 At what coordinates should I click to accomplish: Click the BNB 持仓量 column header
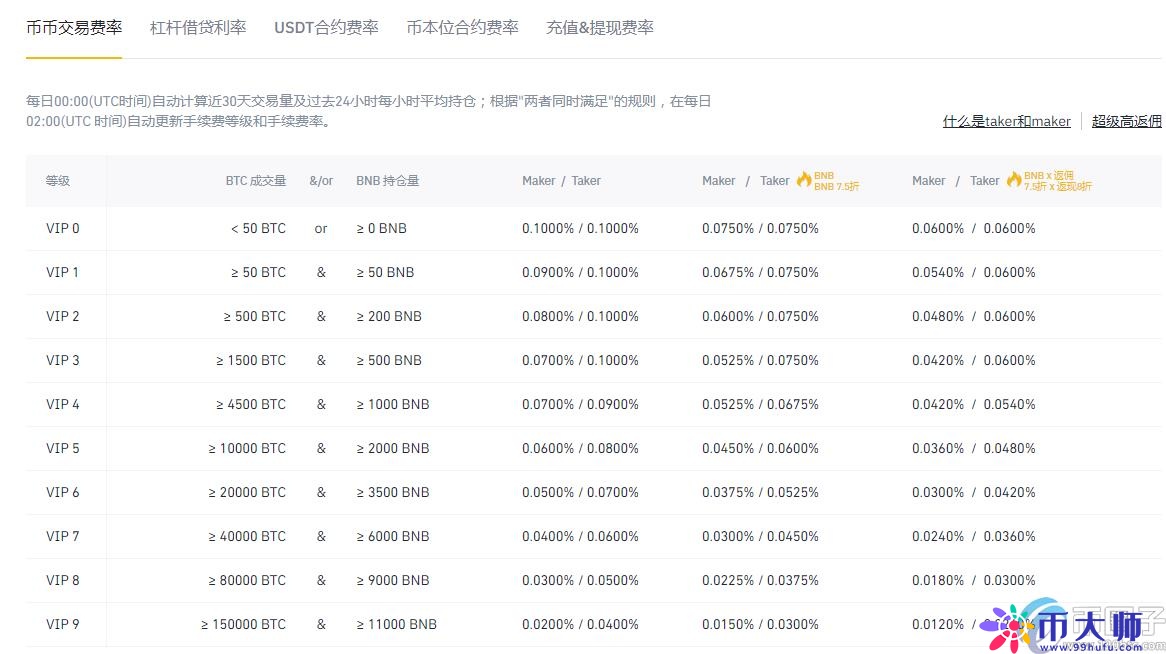coord(387,181)
